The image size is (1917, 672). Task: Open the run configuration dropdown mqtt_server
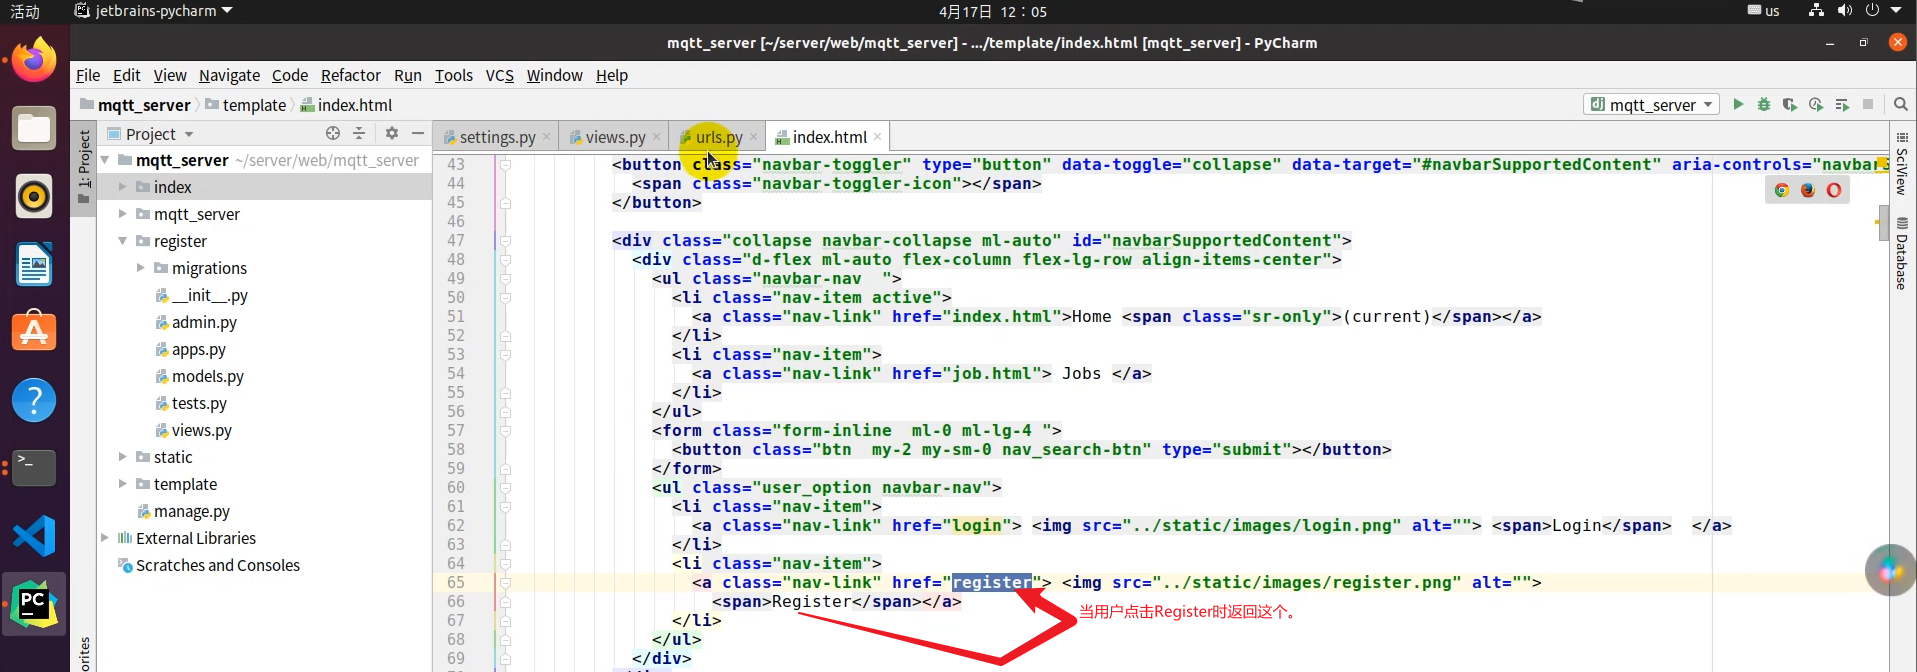point(1652,104)
